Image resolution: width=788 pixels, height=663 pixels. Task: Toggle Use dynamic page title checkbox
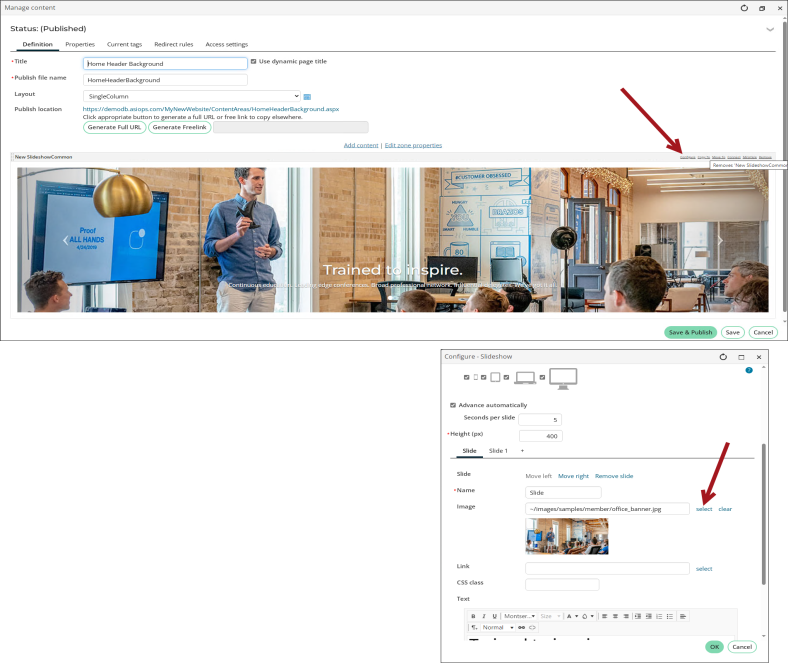[254, 61]
